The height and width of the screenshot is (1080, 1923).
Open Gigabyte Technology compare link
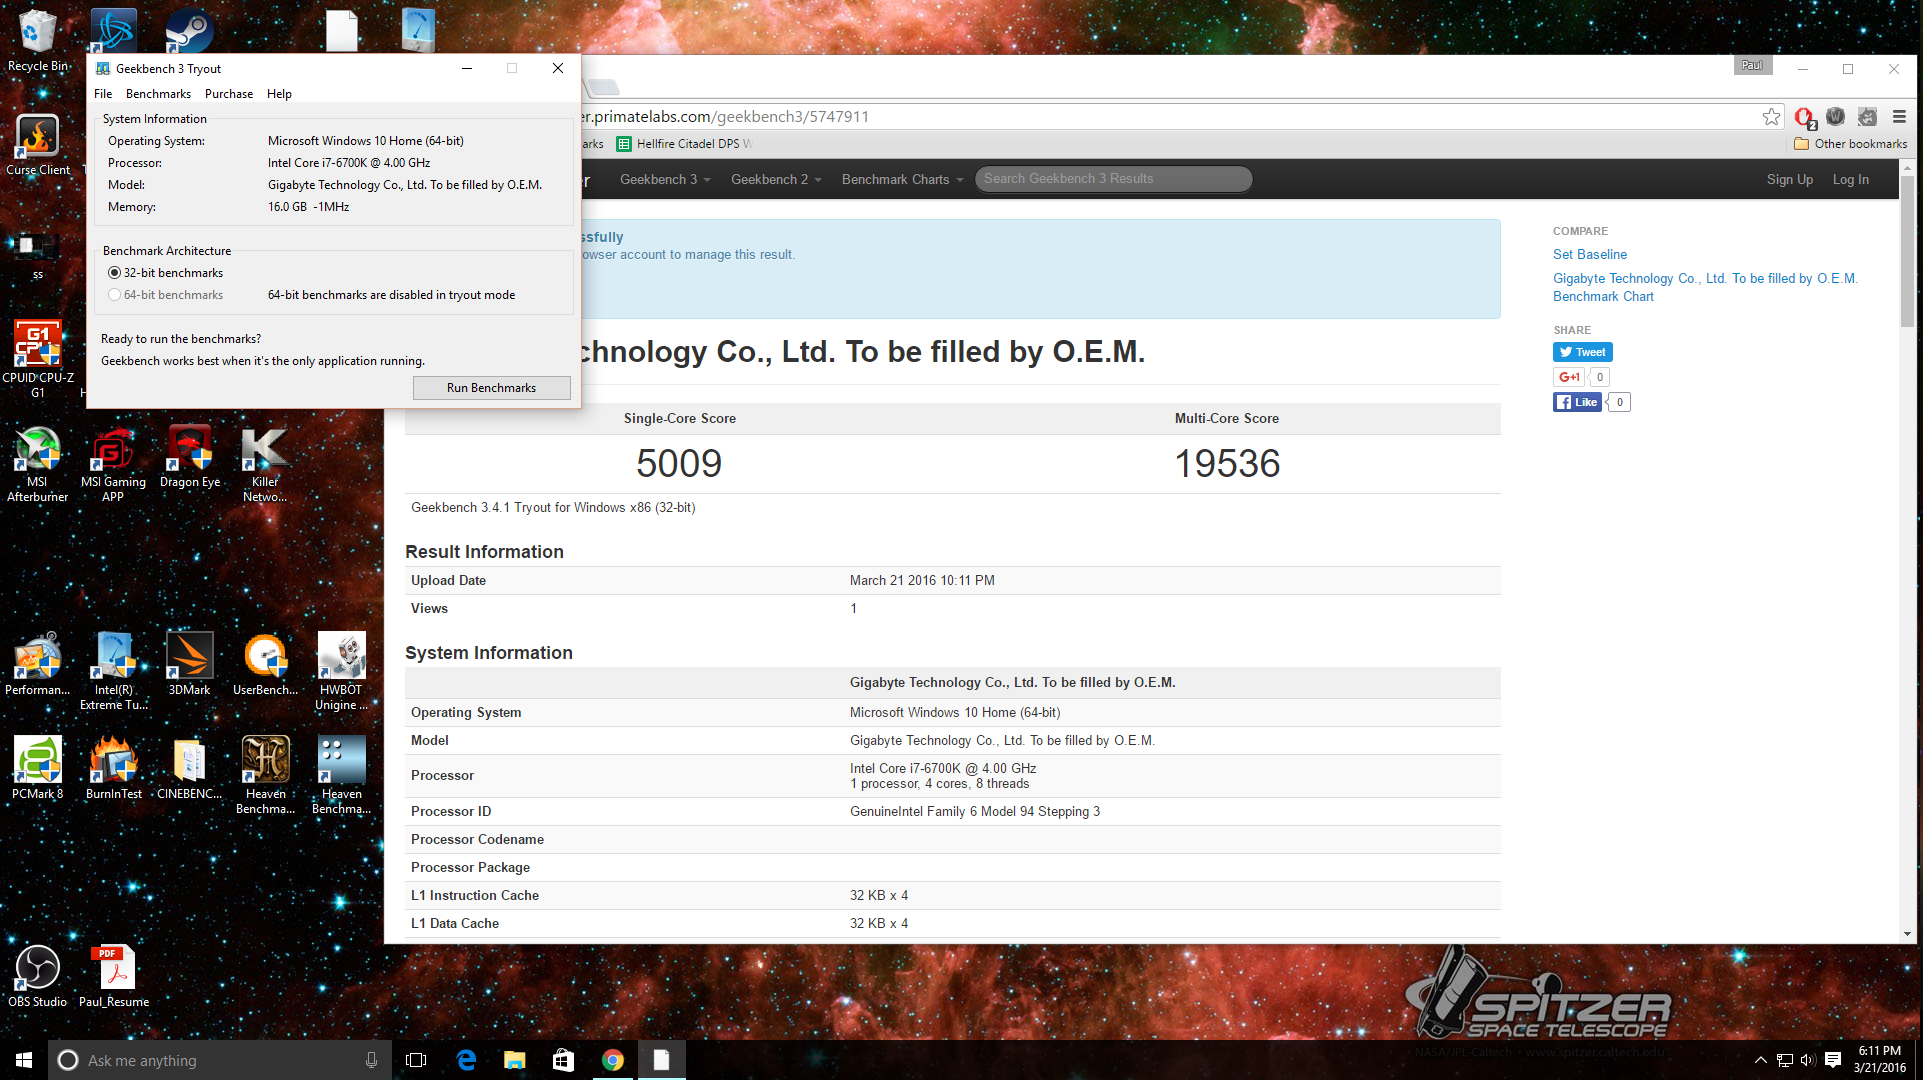coord(1705,279)
